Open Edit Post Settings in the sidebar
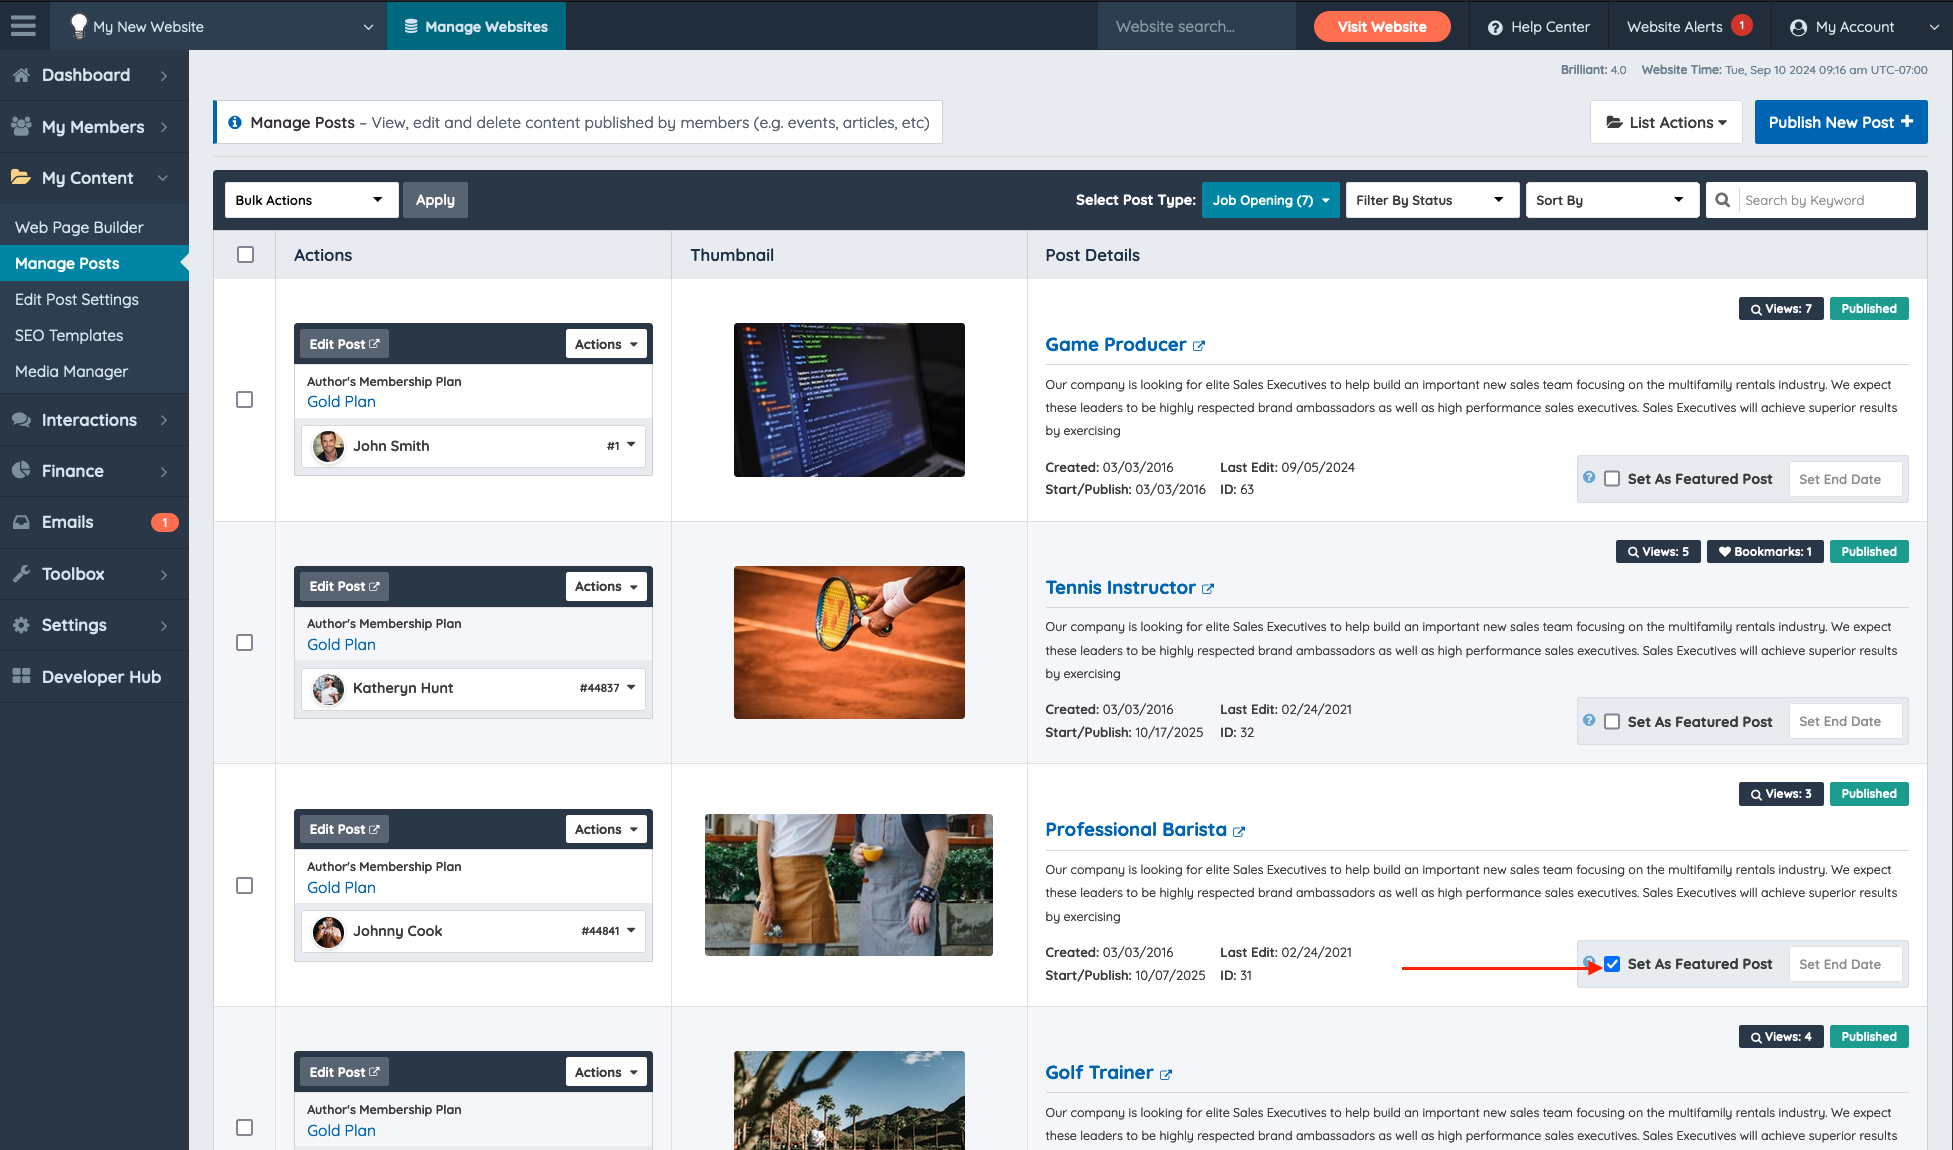Viewport: 1953px width, 1150px height. [77, 299]
